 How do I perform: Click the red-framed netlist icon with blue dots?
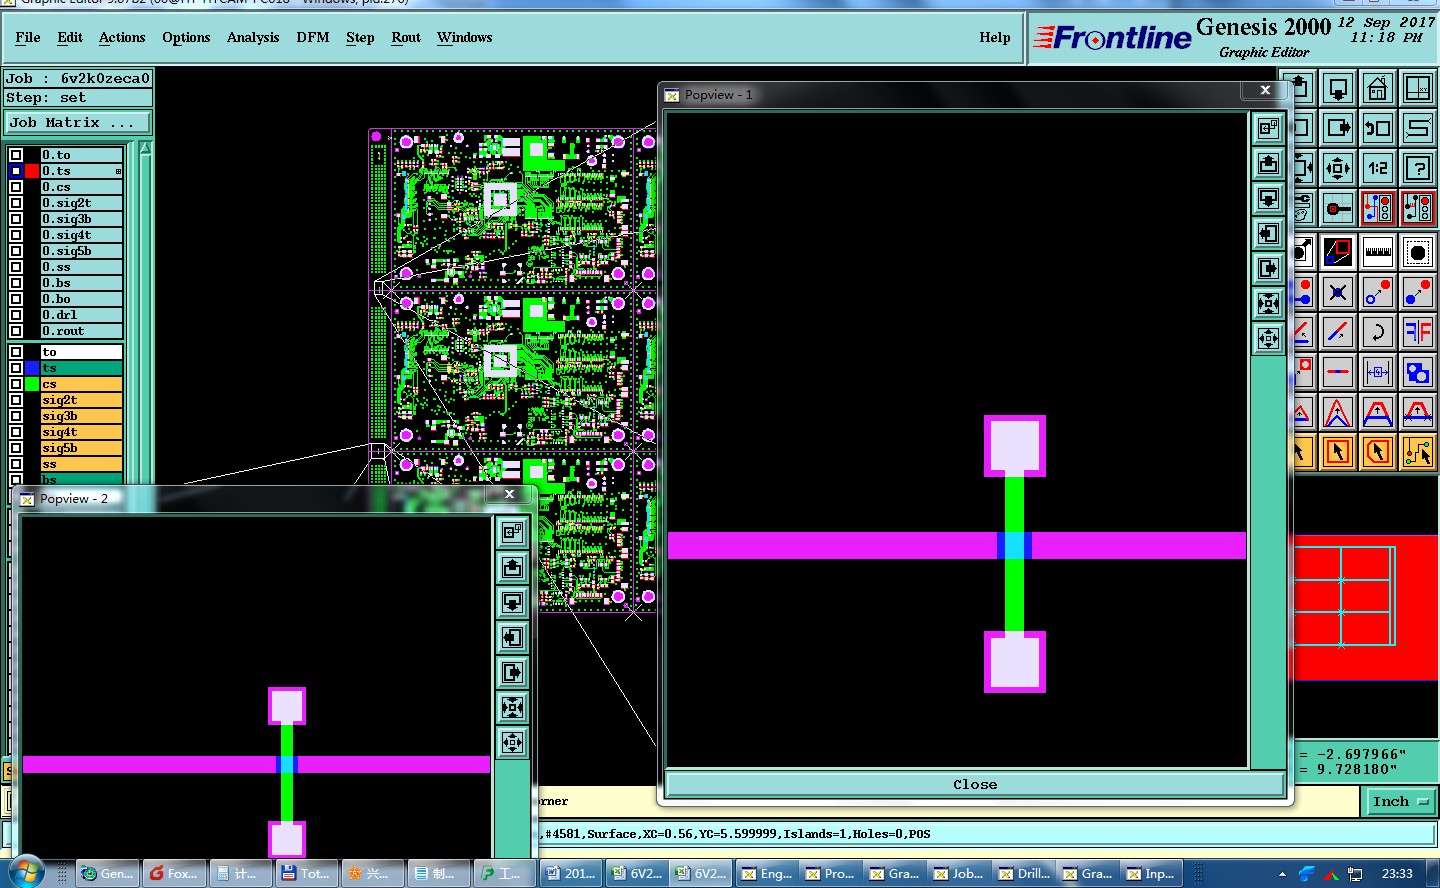[1378, 208]
